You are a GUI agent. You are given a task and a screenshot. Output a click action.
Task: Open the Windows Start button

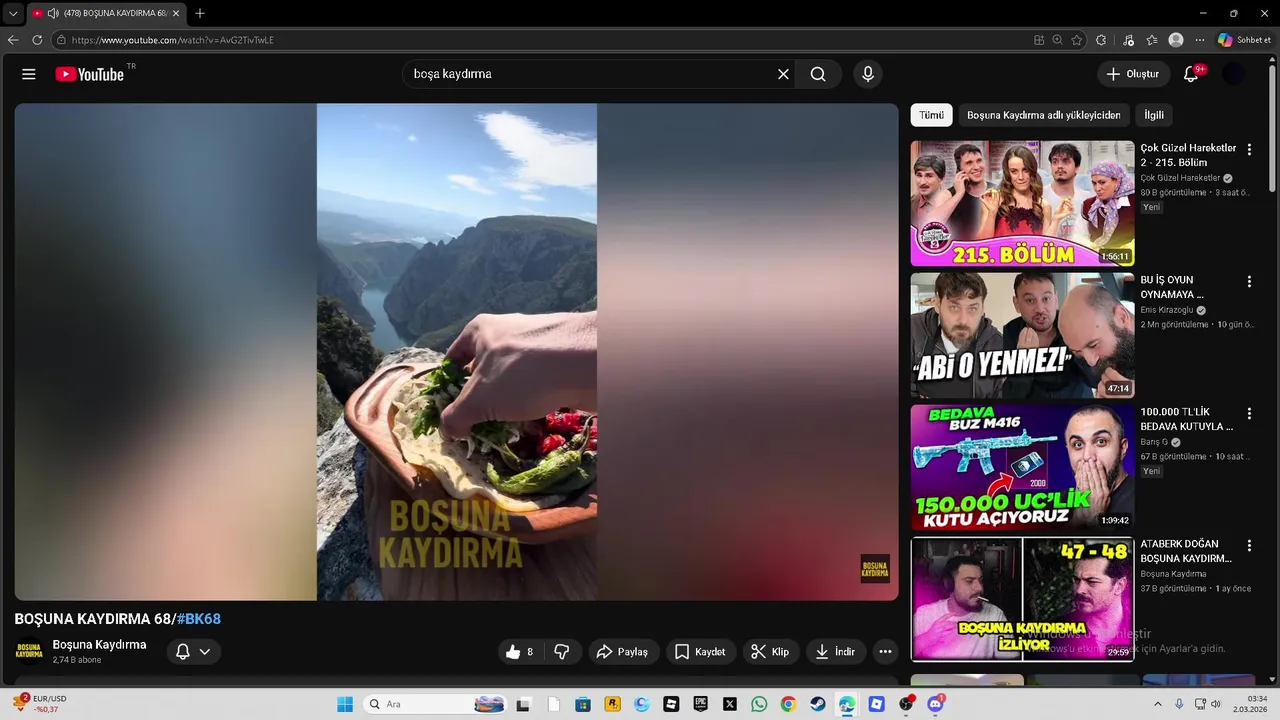click(x=345, y=704)
